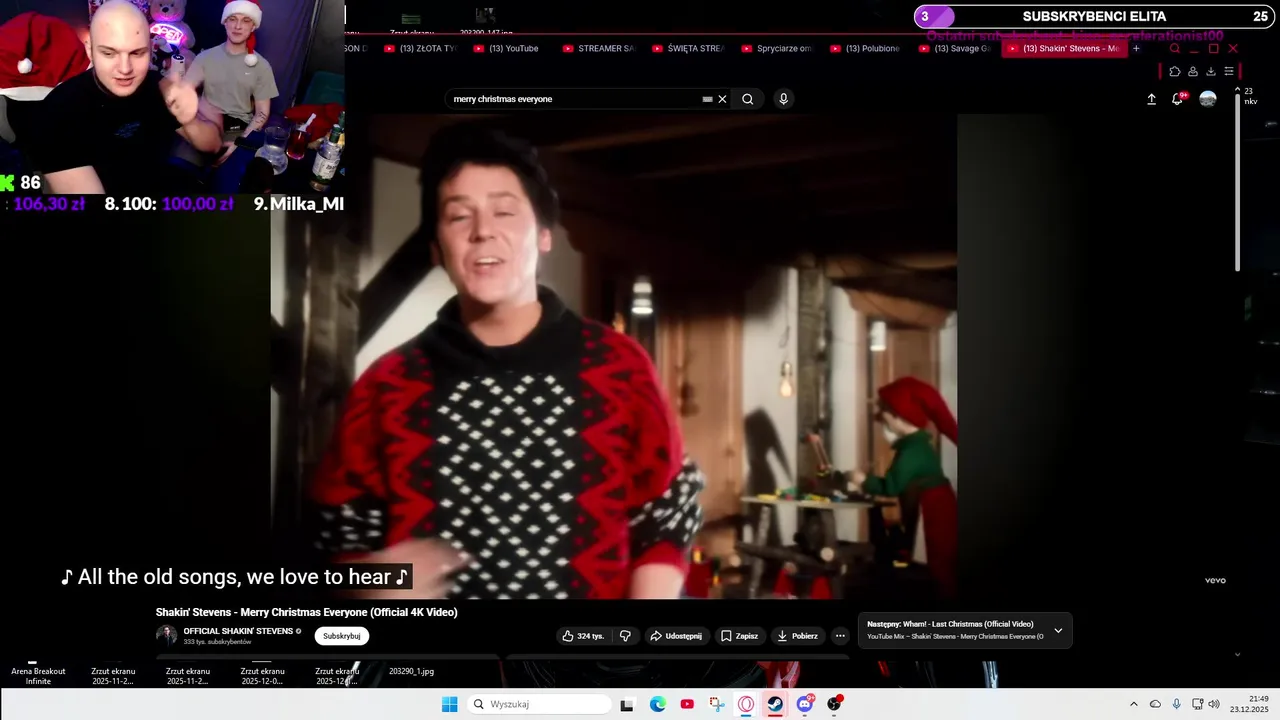Viewport: 1280px width, 720px height.
Task: Switch to the (13) ZŁOTA TY tab
Action: coord(419,48)
